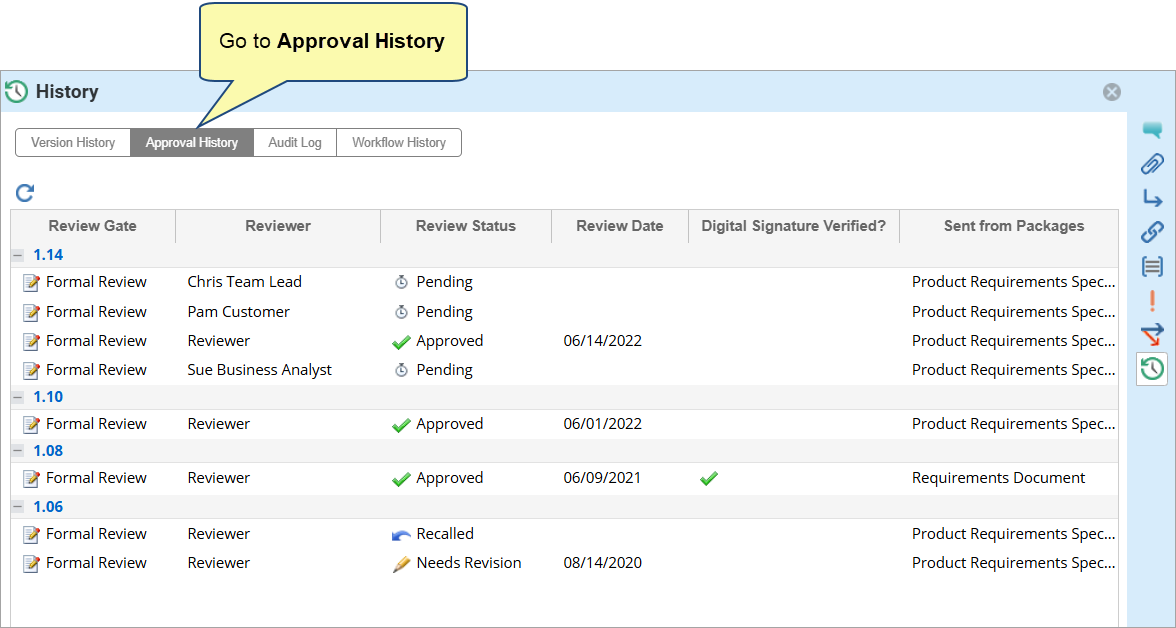Click the history clock icon in sidebar
The width and height of the screenshot is (1176, 628).
click(x=1152, y=368)
